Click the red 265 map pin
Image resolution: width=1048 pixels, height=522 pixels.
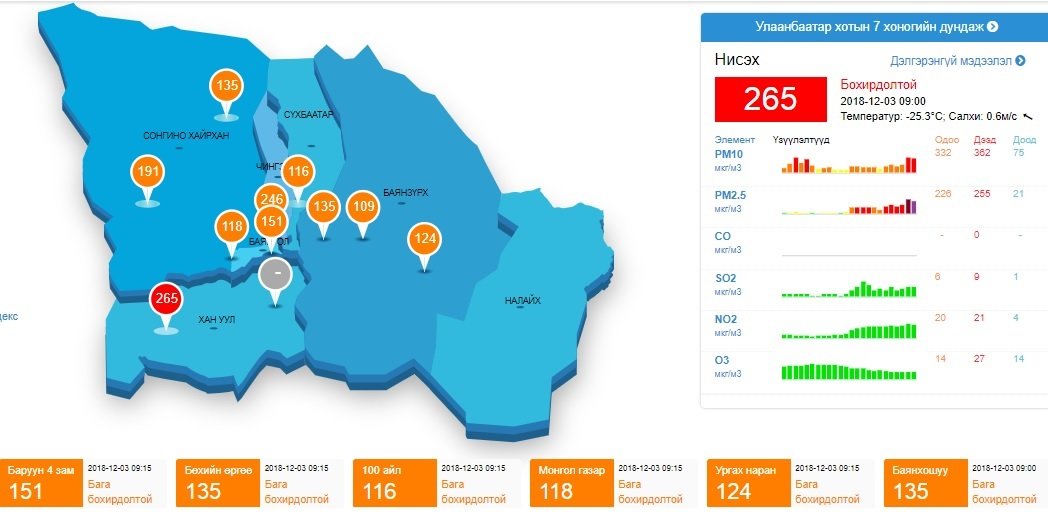pyautogui.click(x=166, y=299)
